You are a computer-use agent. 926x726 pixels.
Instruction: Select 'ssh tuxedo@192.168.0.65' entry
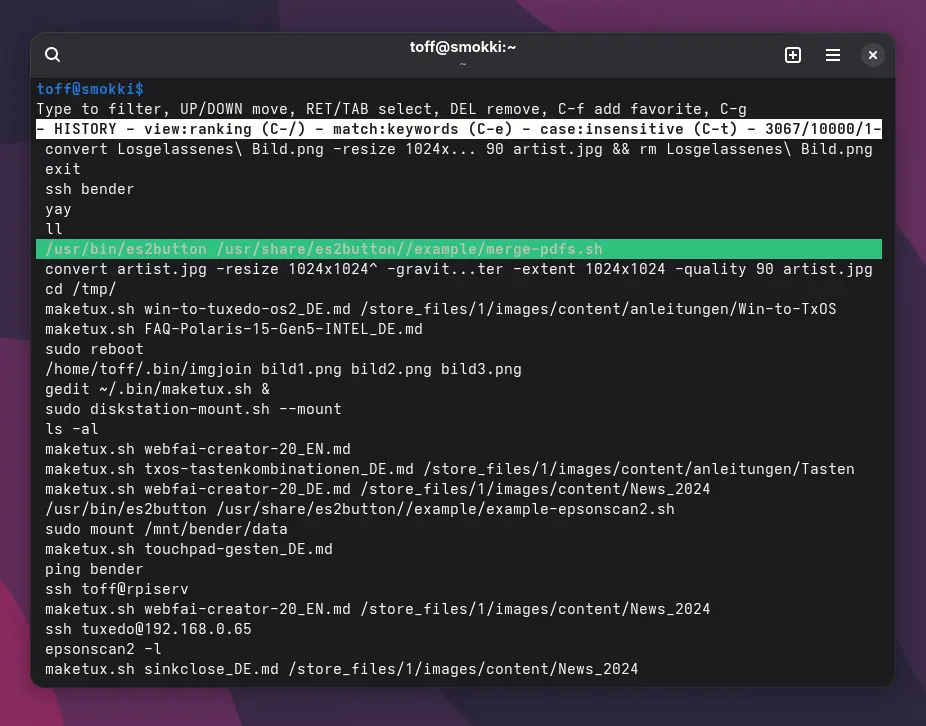pos(148,629)
